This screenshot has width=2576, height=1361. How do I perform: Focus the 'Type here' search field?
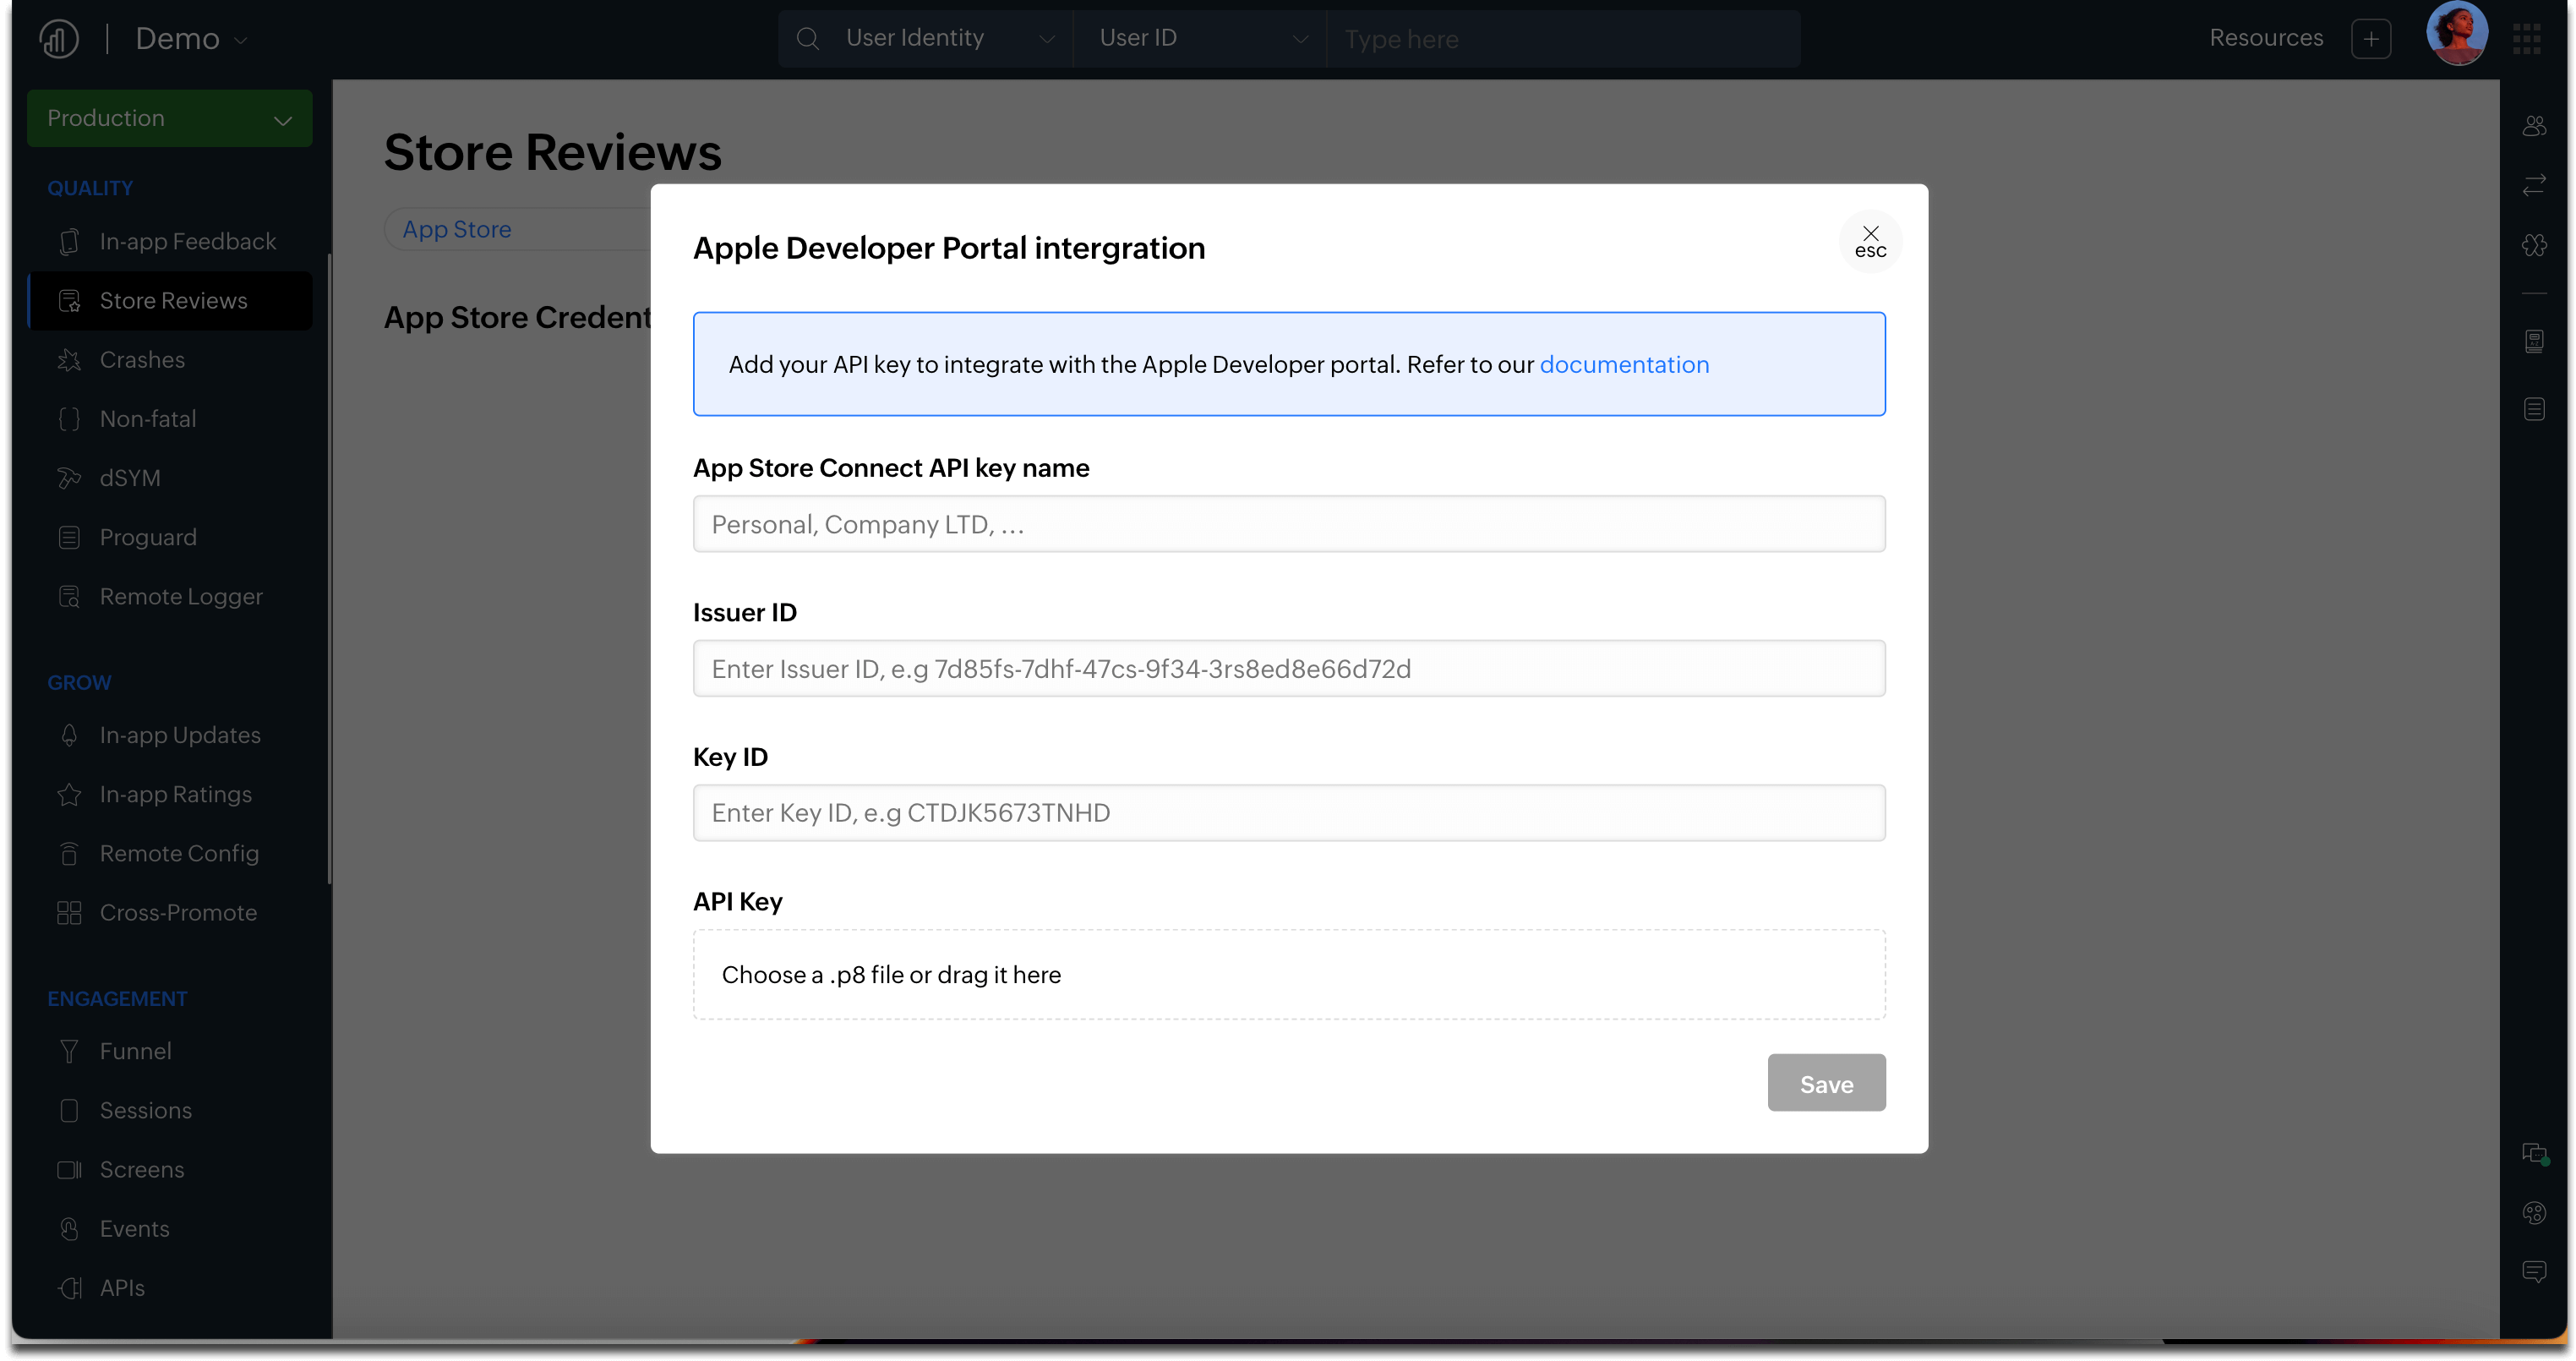(x=1562, y=39)
